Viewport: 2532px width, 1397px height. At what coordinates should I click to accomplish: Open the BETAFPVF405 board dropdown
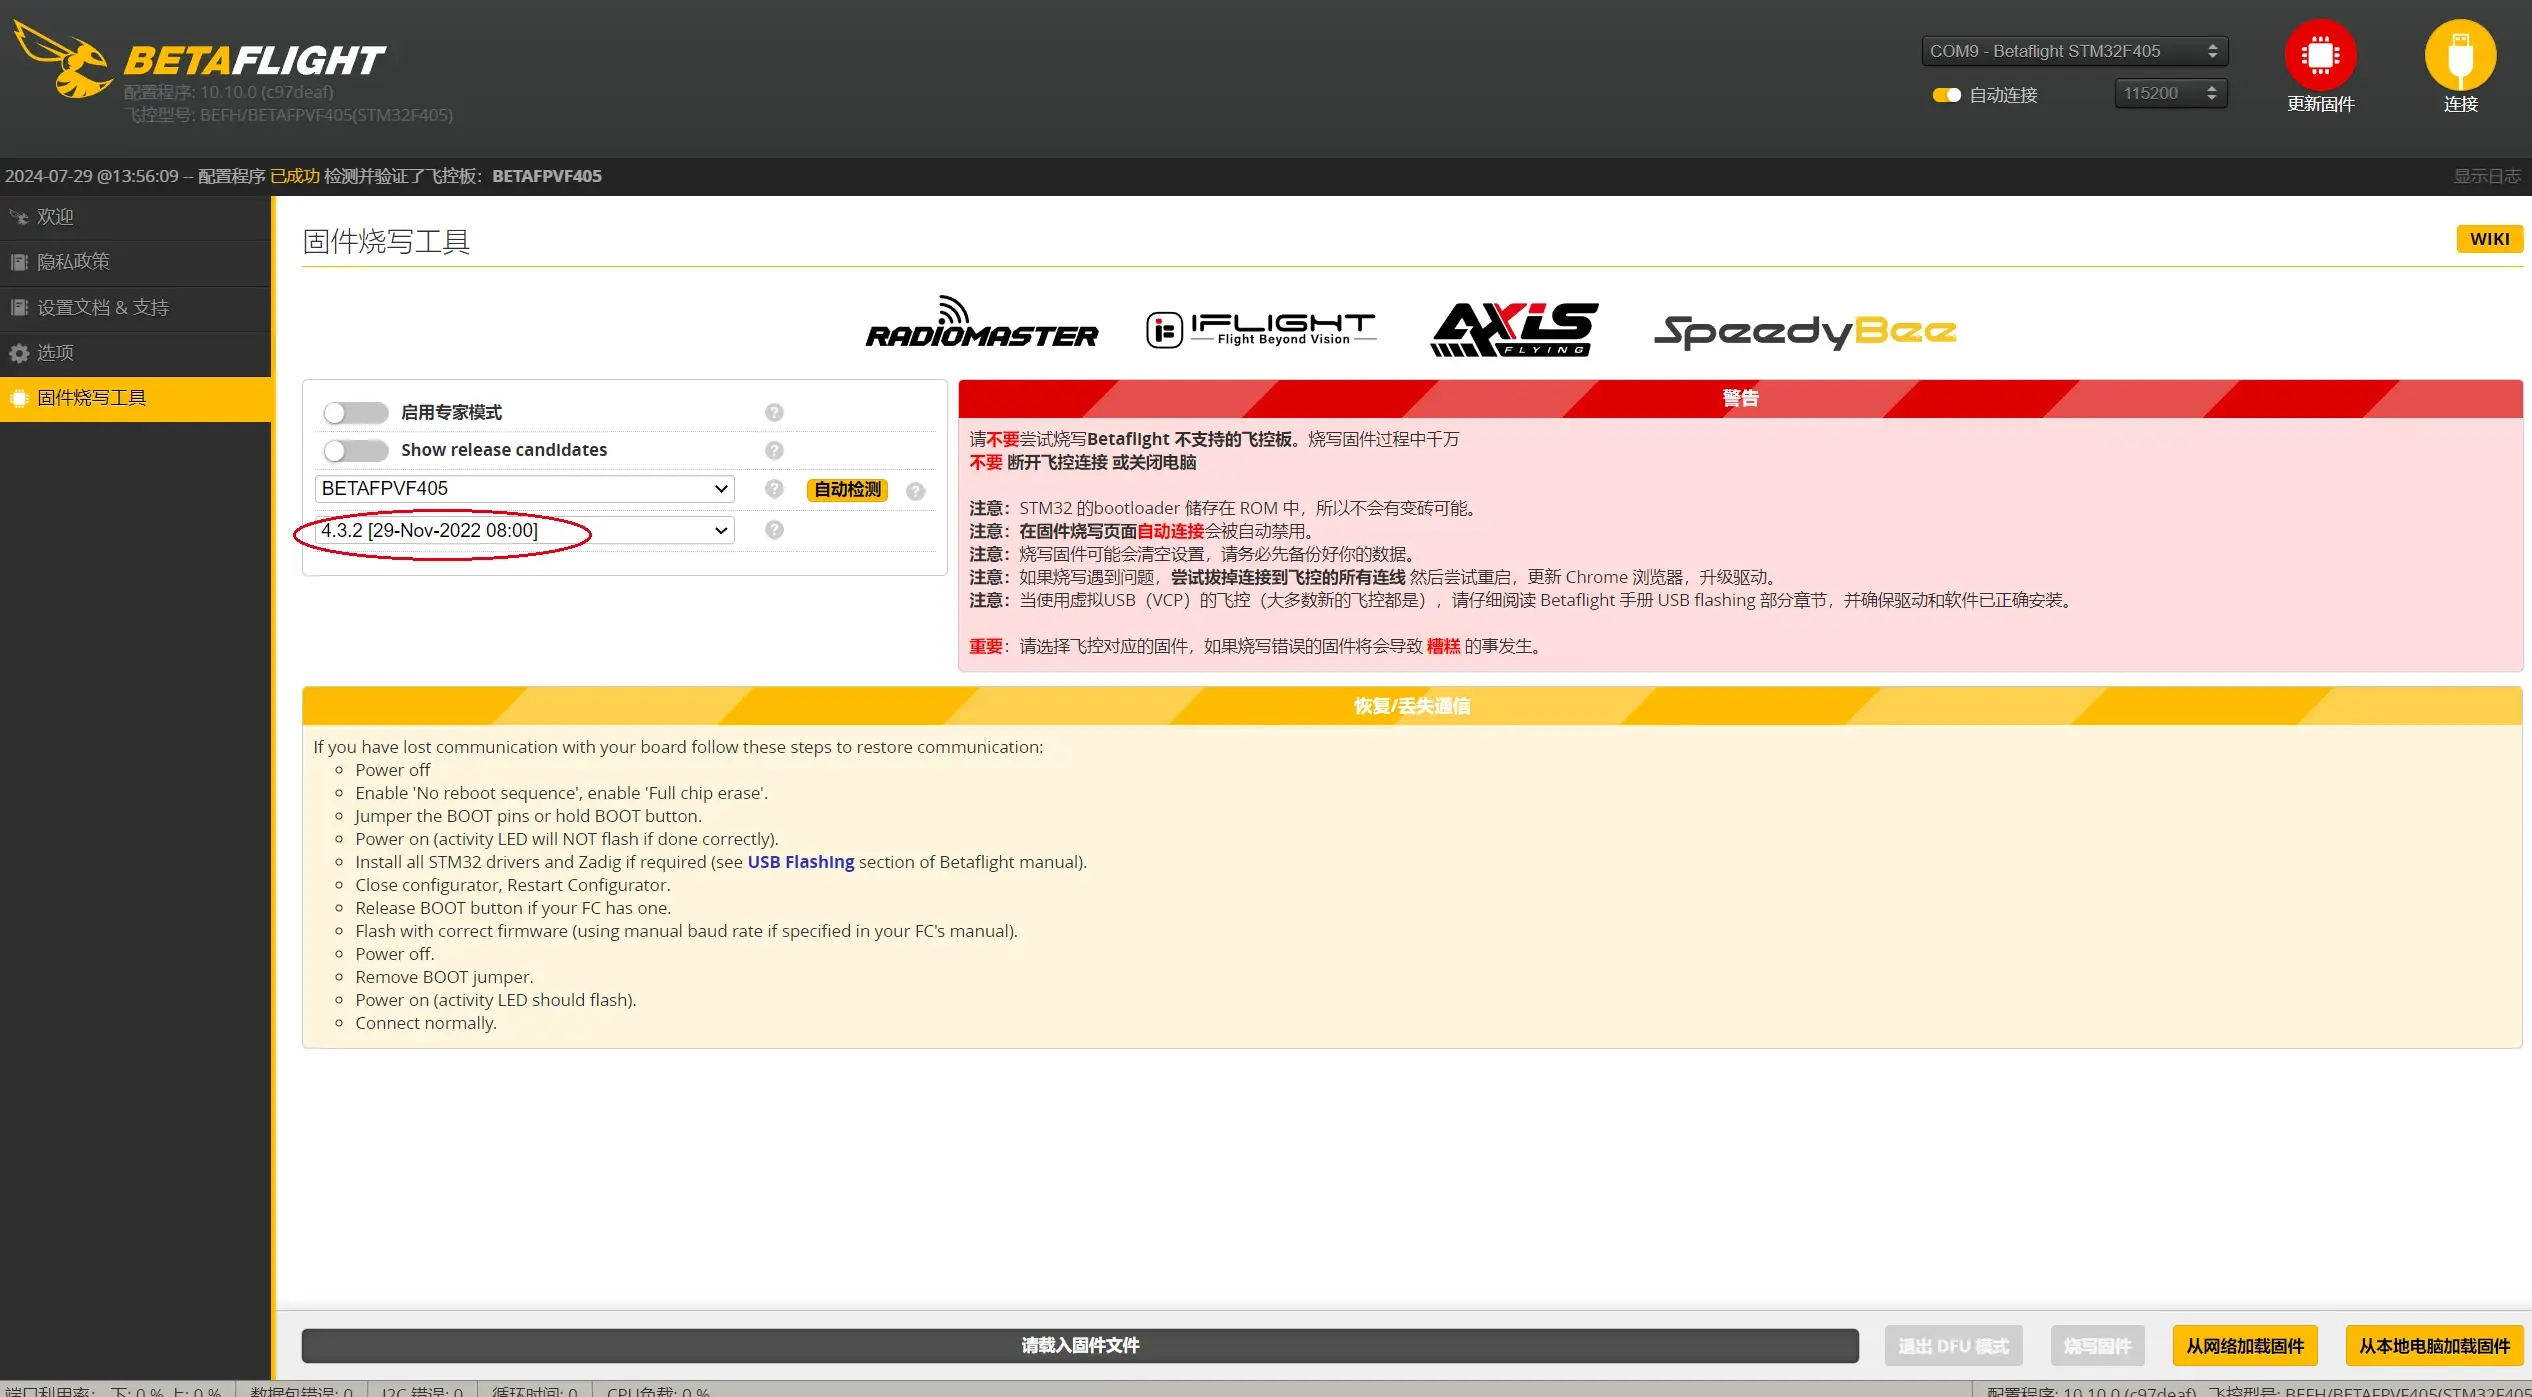pos(524,489)
